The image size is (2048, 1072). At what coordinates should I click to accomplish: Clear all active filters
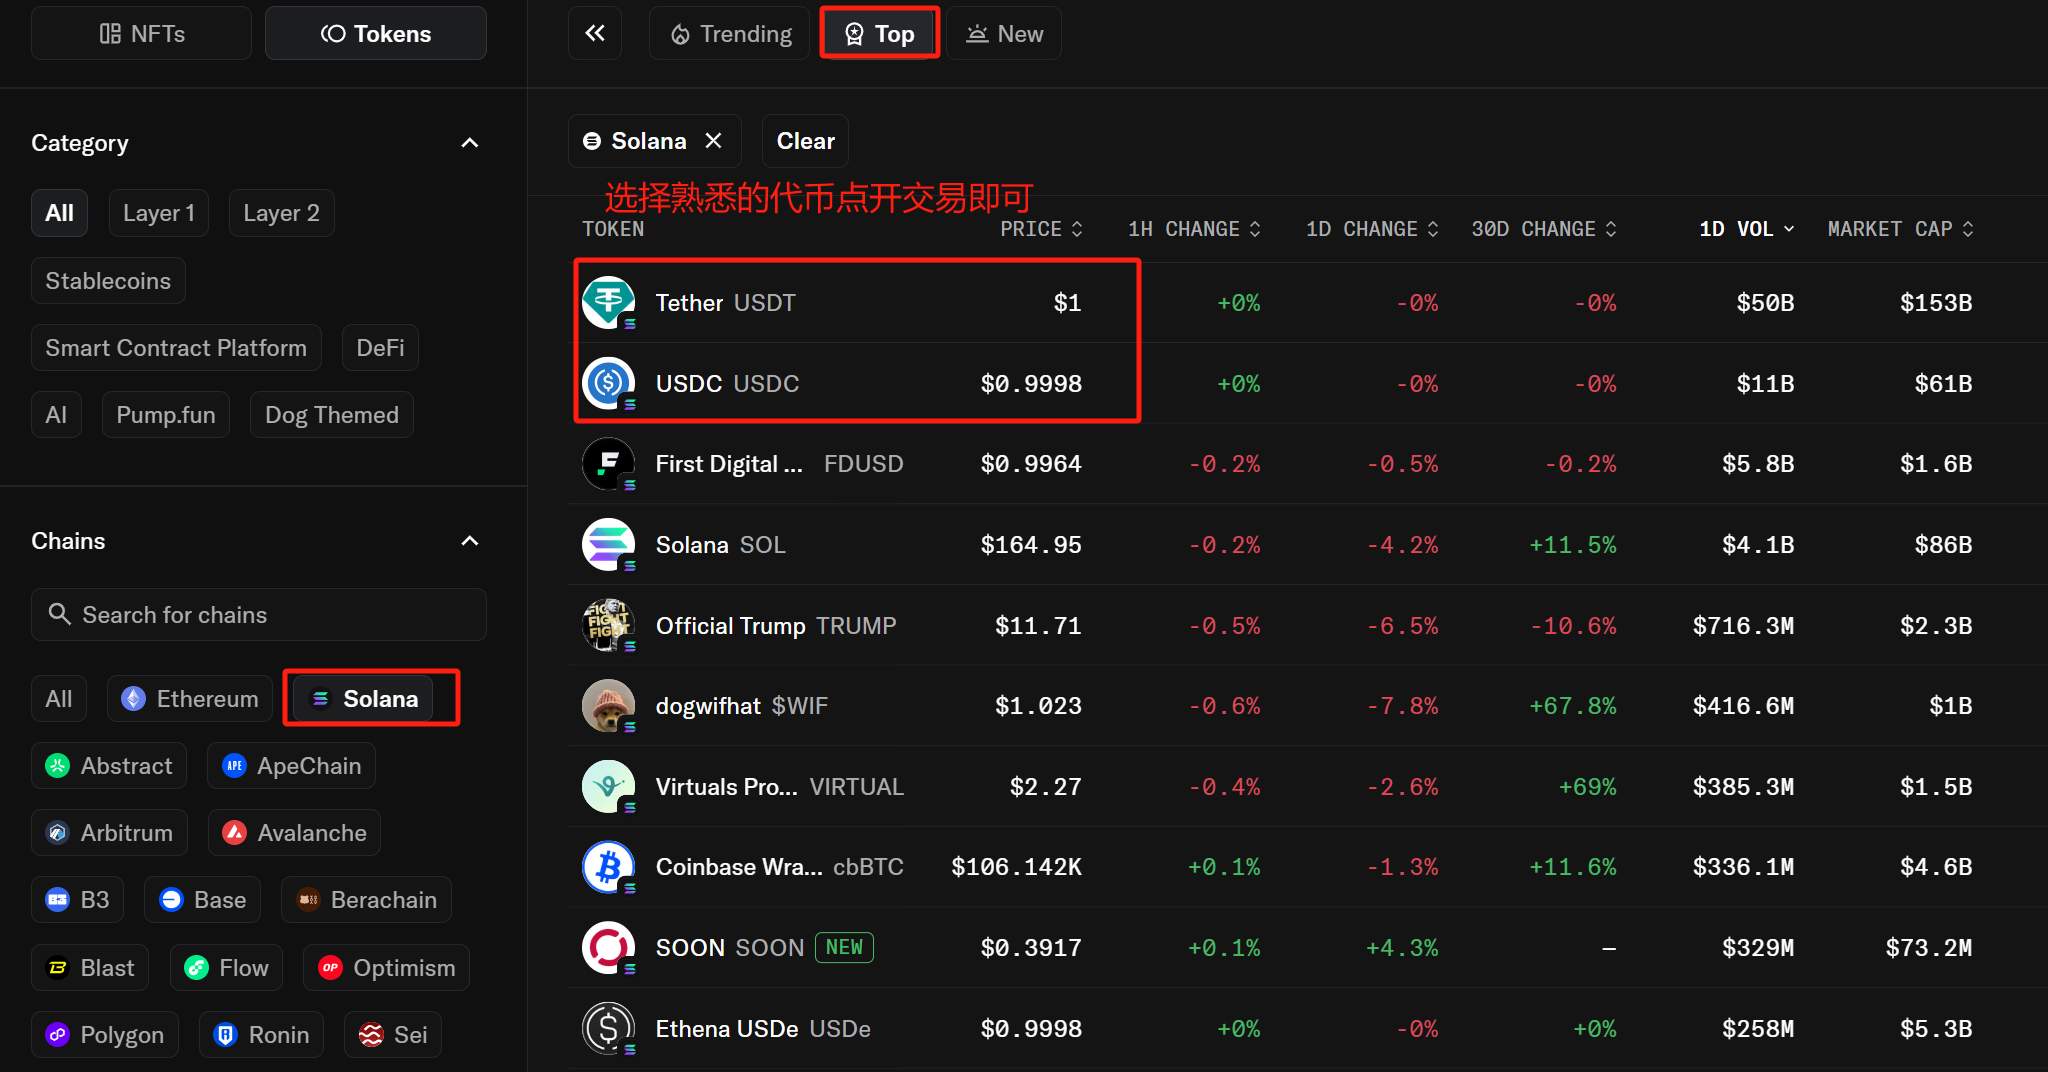click(805, 141)
